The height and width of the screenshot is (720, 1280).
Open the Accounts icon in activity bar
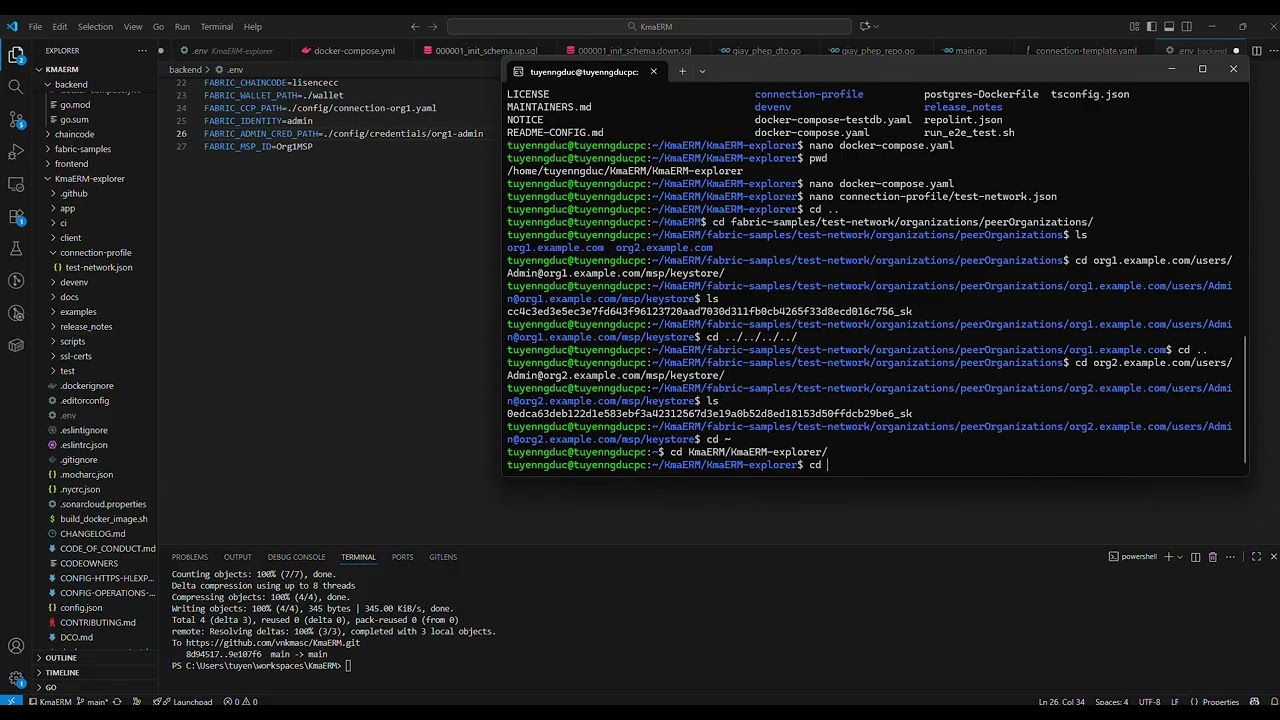tap(16, 646)
